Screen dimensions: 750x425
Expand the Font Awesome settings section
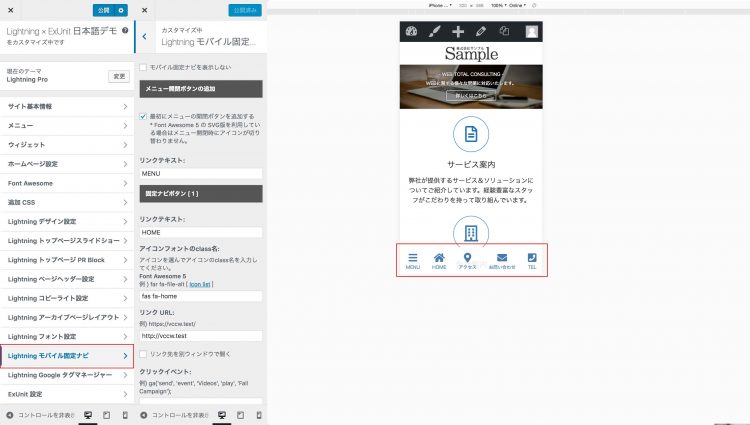[x=66, y=183]
